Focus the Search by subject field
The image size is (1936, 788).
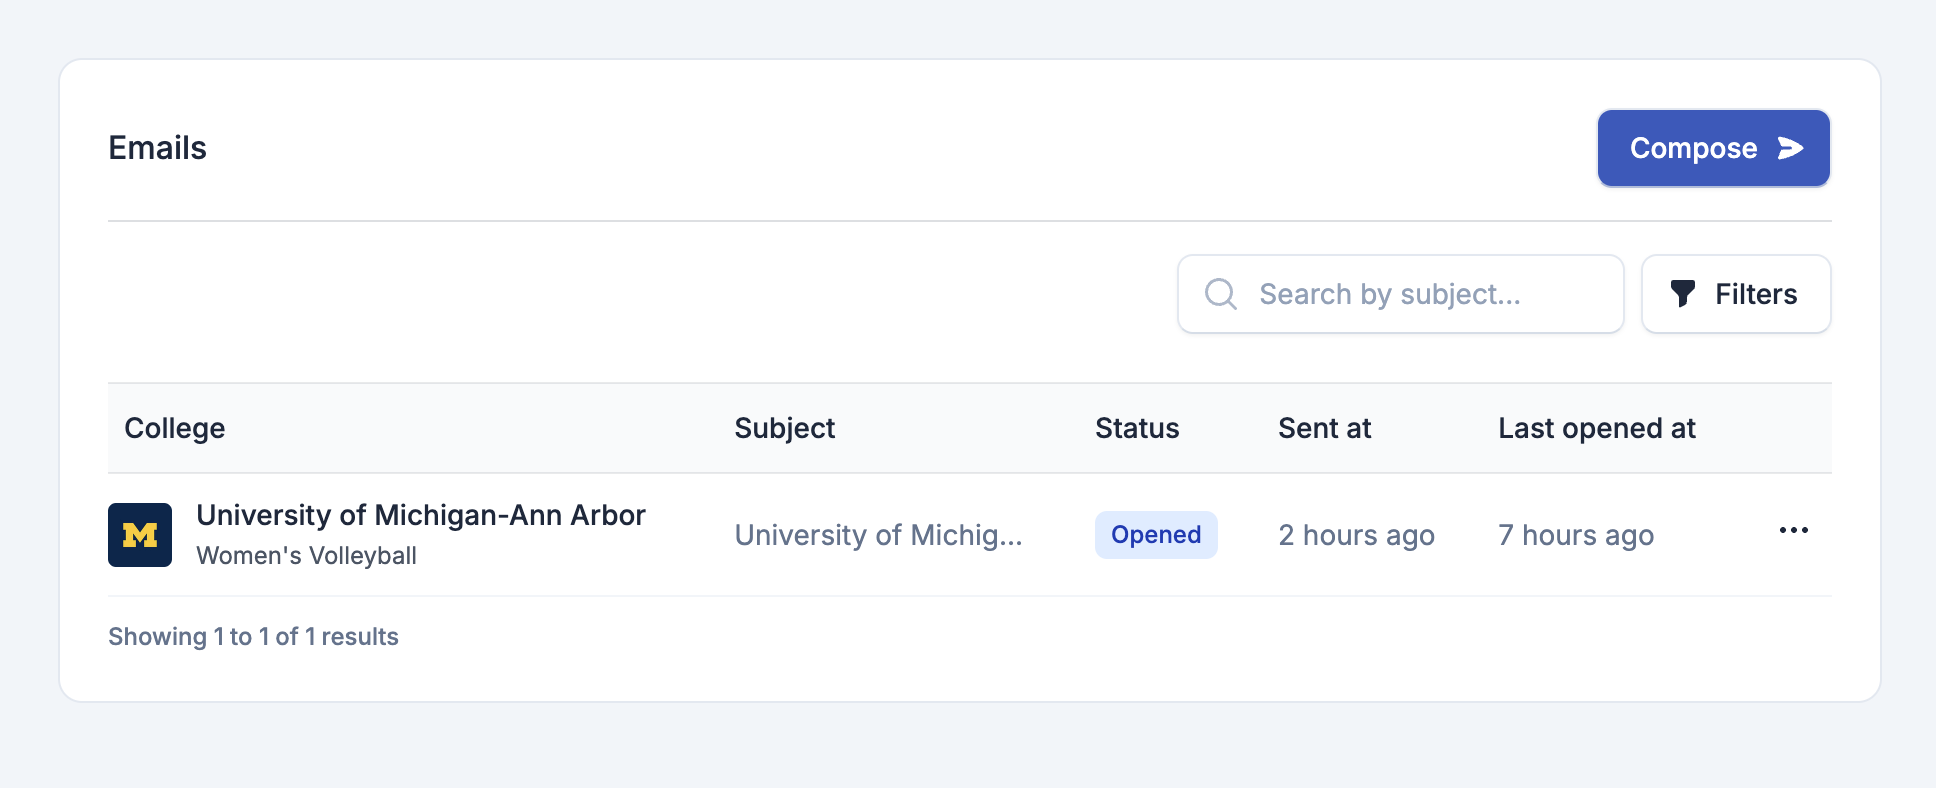[x=1400, y=294]
